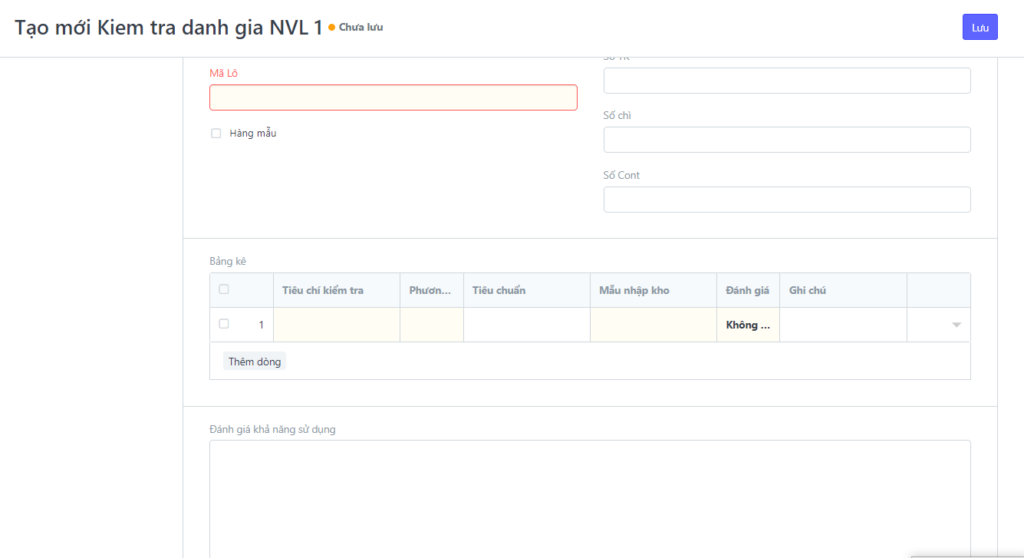Click the Lưu save button
The image size is (1024, 558).
click(979, 27)
